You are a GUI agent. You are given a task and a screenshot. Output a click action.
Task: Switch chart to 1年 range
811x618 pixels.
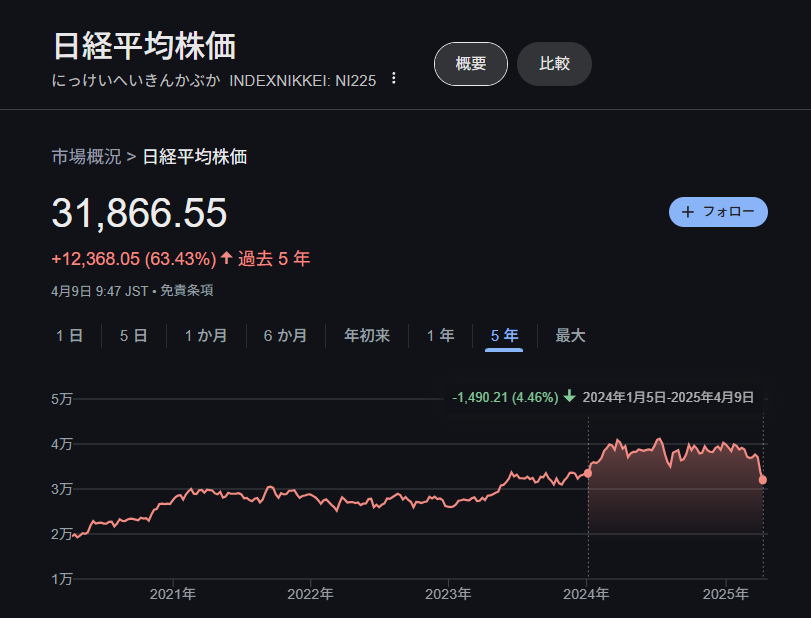pyautogui.click(x=440, y=336)
